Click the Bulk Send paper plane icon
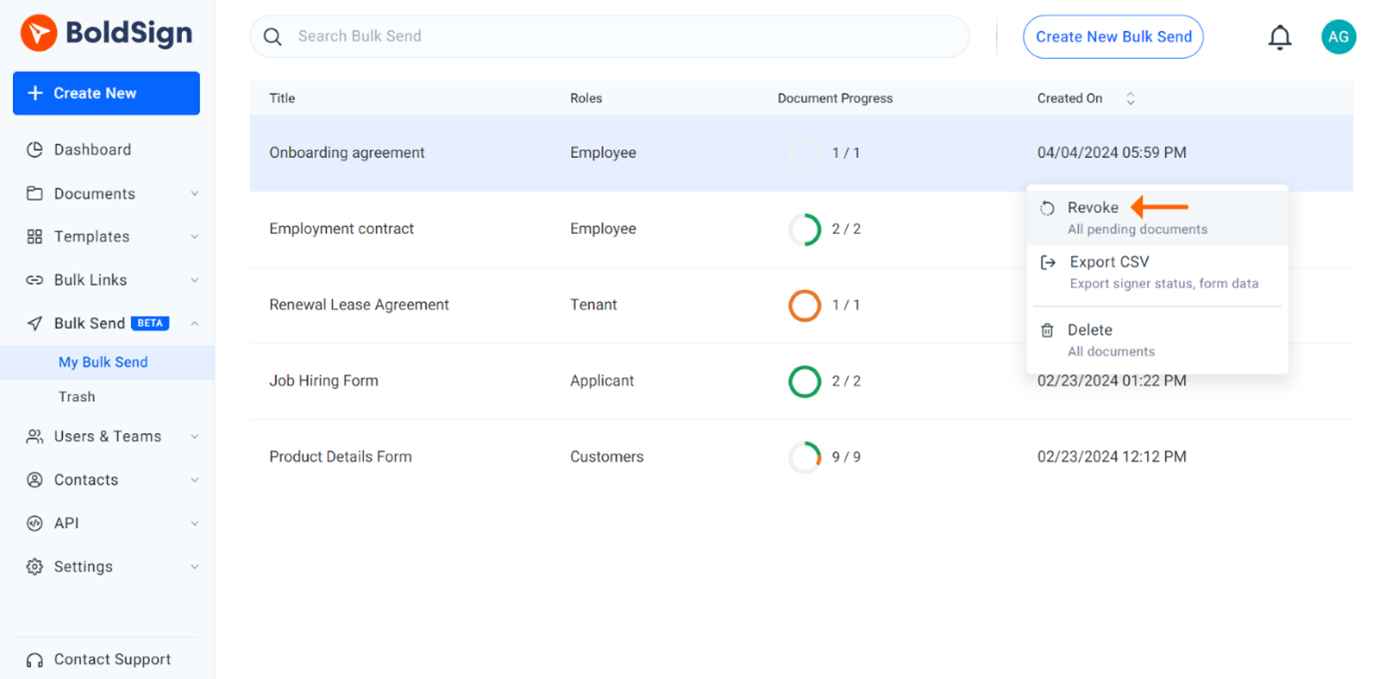 34,322
